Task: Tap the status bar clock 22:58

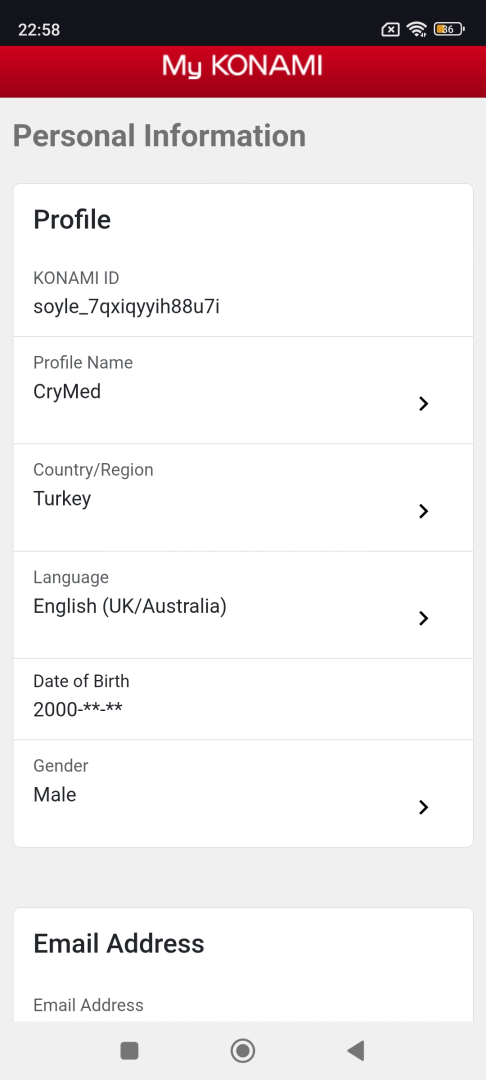Action: click(39, 30)
